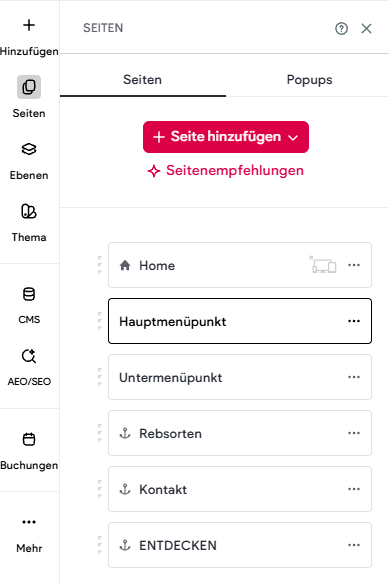
Task: Open the AEO/SEO search tool
Action: pyautogui.click(x=29, y=356)
